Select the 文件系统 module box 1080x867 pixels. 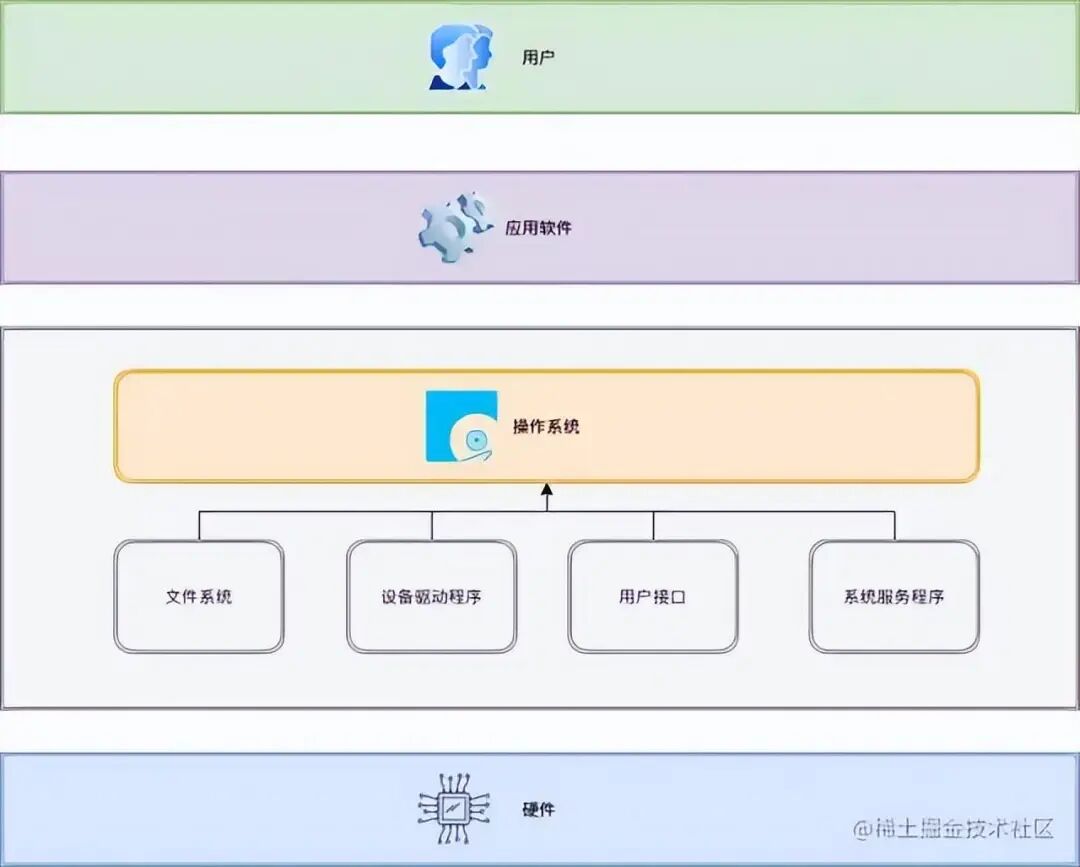(x=199, y=595)
